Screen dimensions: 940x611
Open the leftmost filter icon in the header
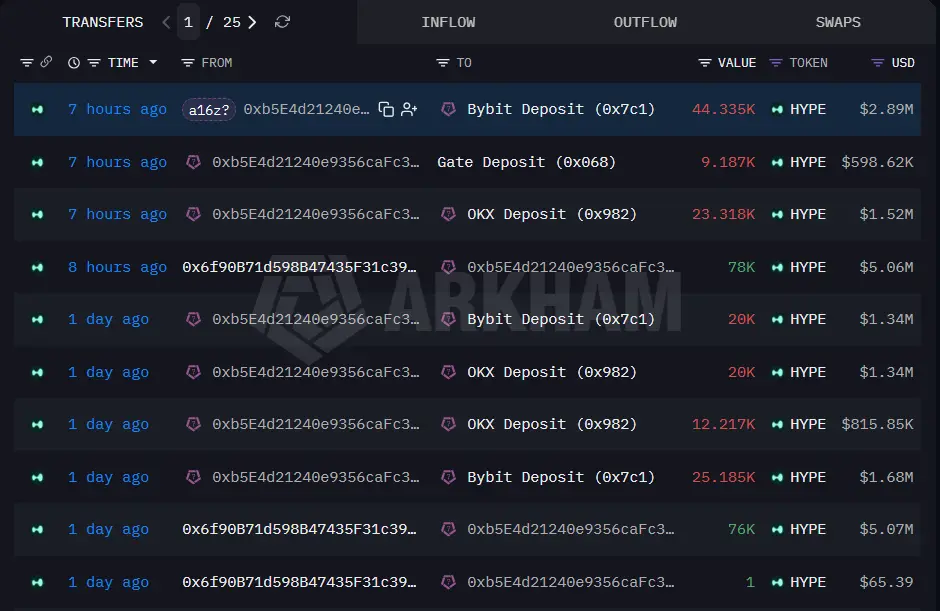(26, 62)
